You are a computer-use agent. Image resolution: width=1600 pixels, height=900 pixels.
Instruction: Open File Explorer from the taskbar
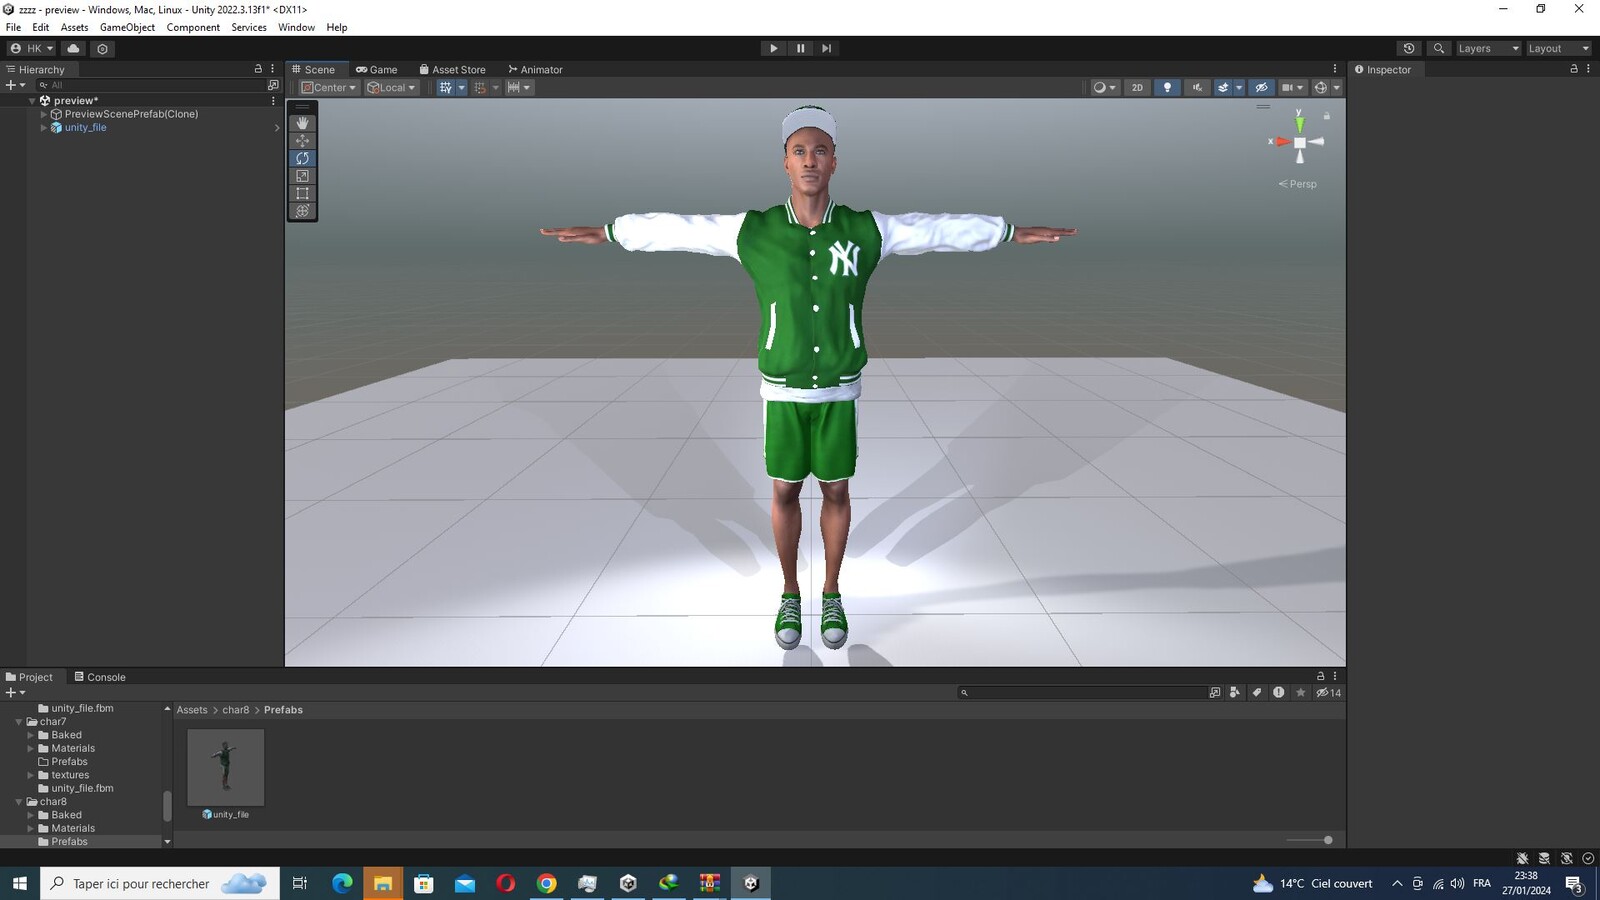382,883
